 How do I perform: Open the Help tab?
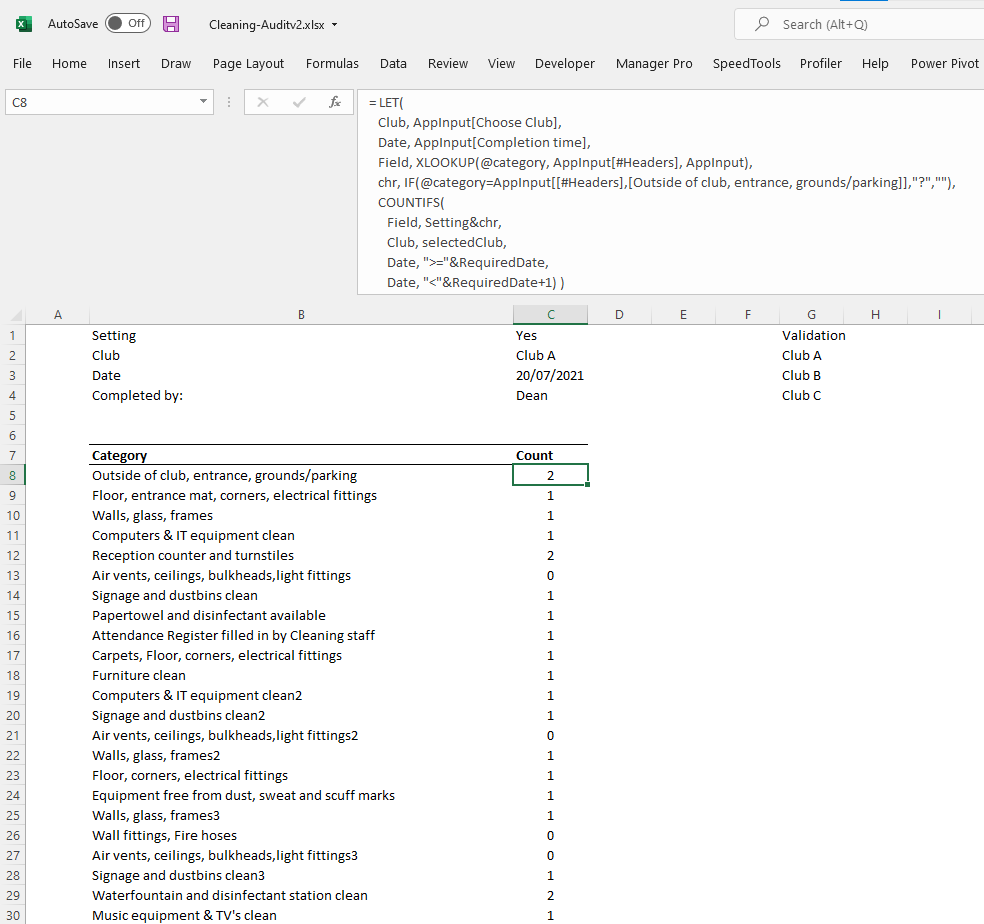875,63
